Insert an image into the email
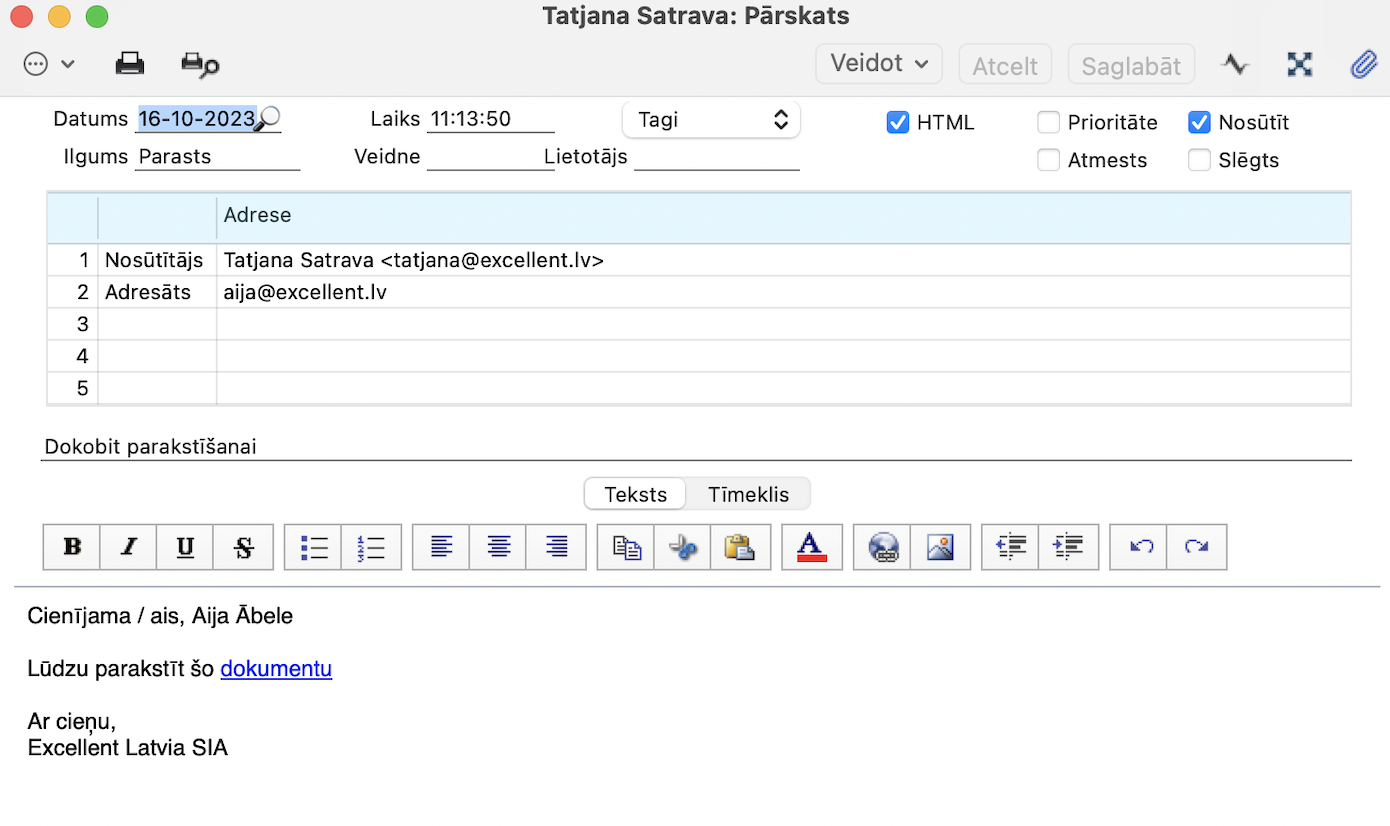This screenshot has width=1390, height=826. [940, 547]
